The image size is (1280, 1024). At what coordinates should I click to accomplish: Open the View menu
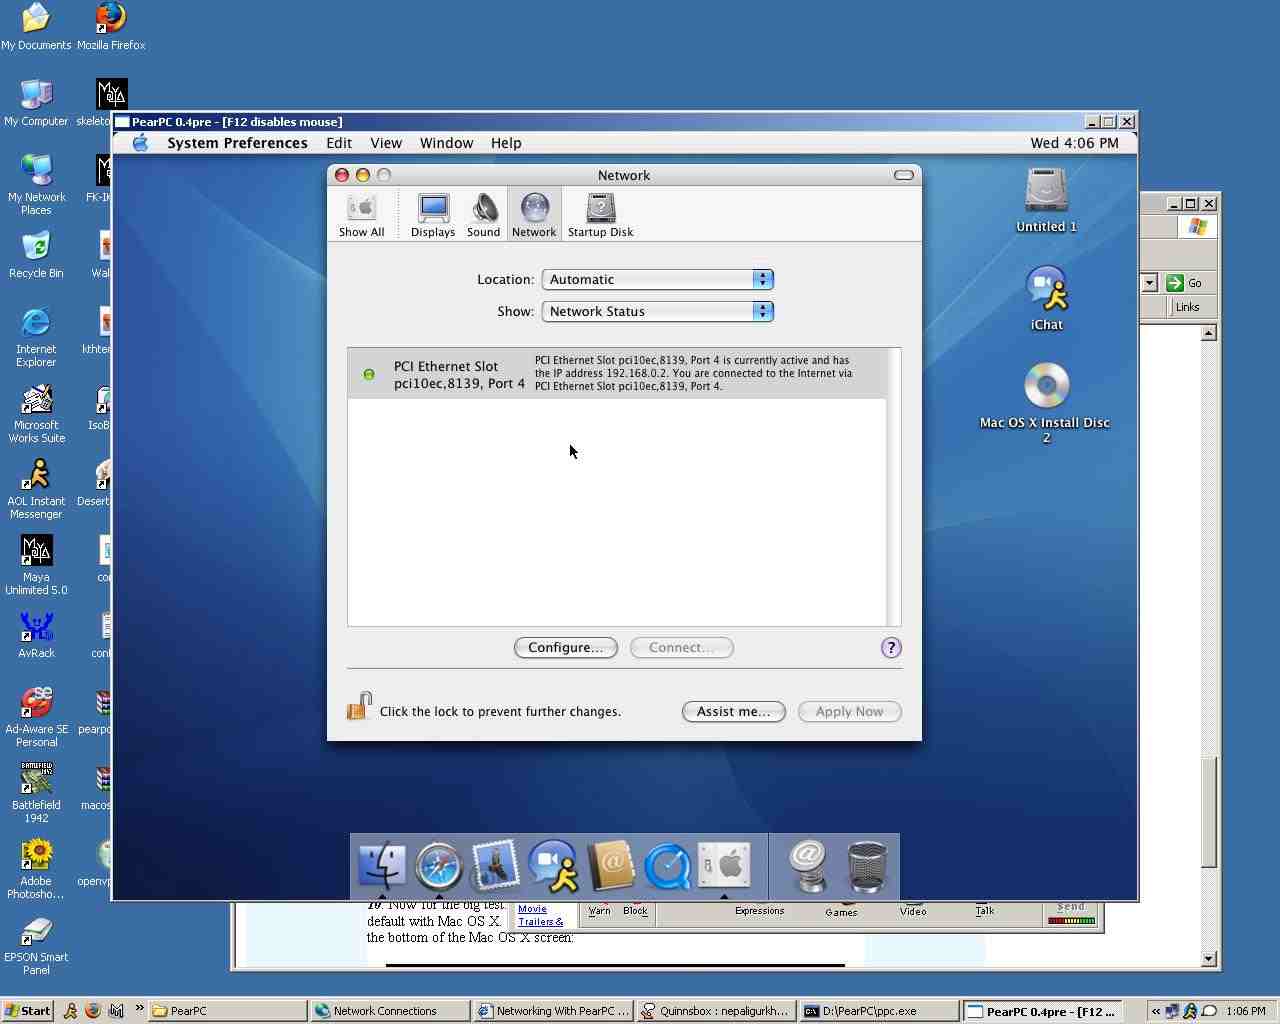point(386,143)
